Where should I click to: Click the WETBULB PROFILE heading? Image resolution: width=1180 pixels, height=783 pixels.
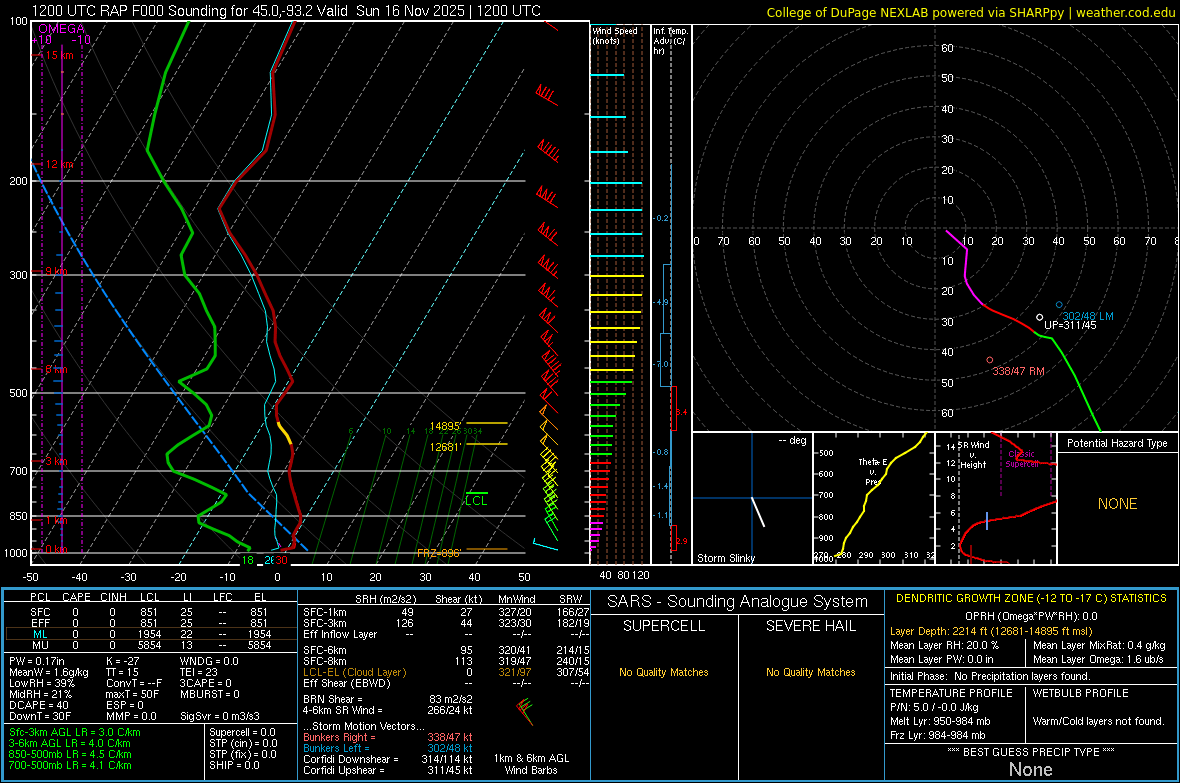(x=1081, y=693)
